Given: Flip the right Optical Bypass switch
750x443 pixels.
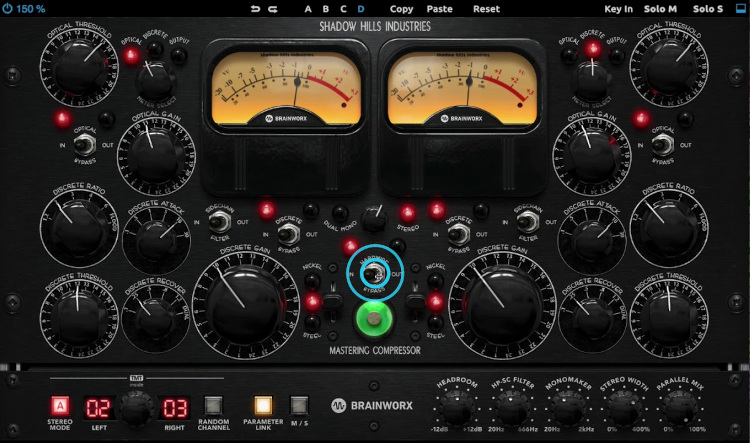Looking at the screenshot, I should (x=662, y=144).
